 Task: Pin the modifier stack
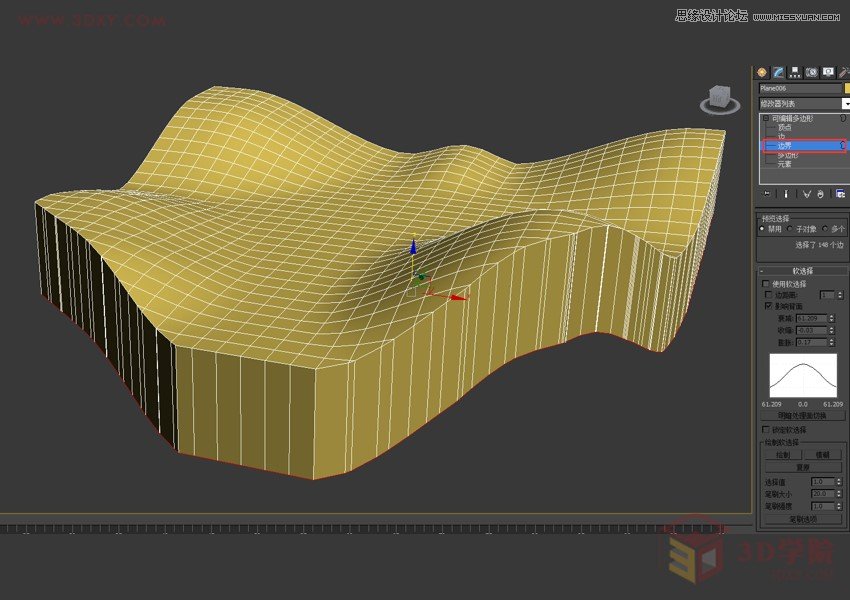click(766, 193)
